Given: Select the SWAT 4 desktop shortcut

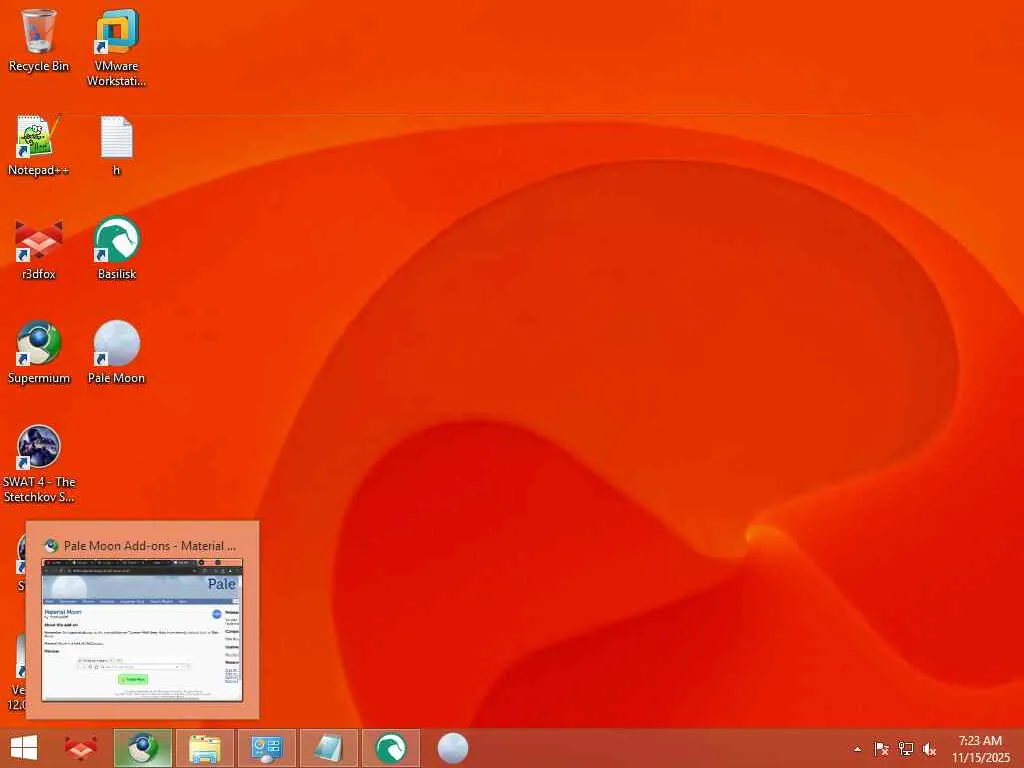Looking at the screenshot, I should click(x=39, y=464).
